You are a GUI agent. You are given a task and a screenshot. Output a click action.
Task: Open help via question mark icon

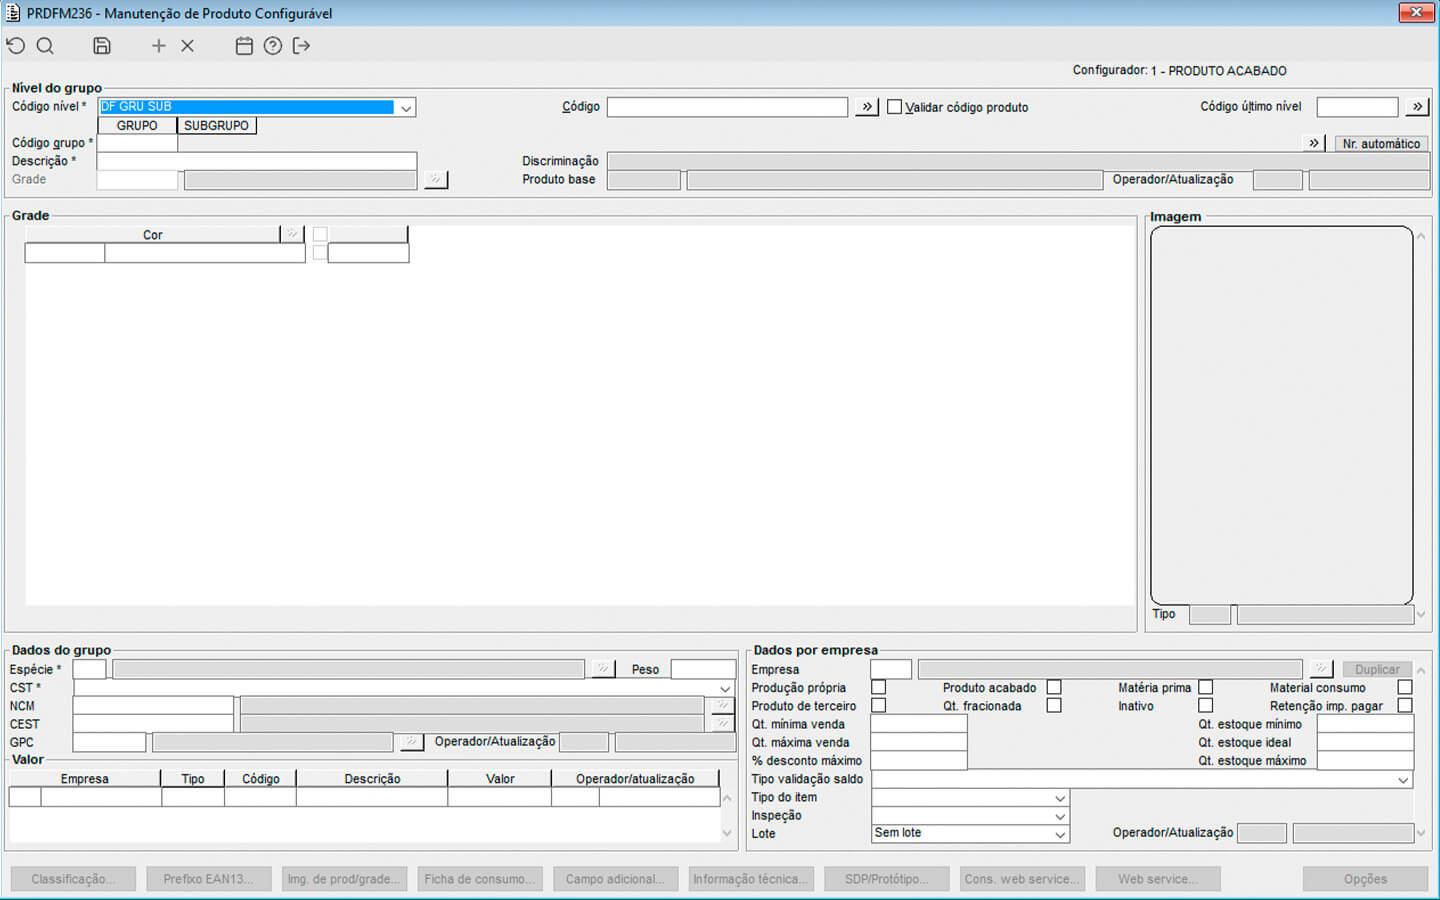coord(273,46)
